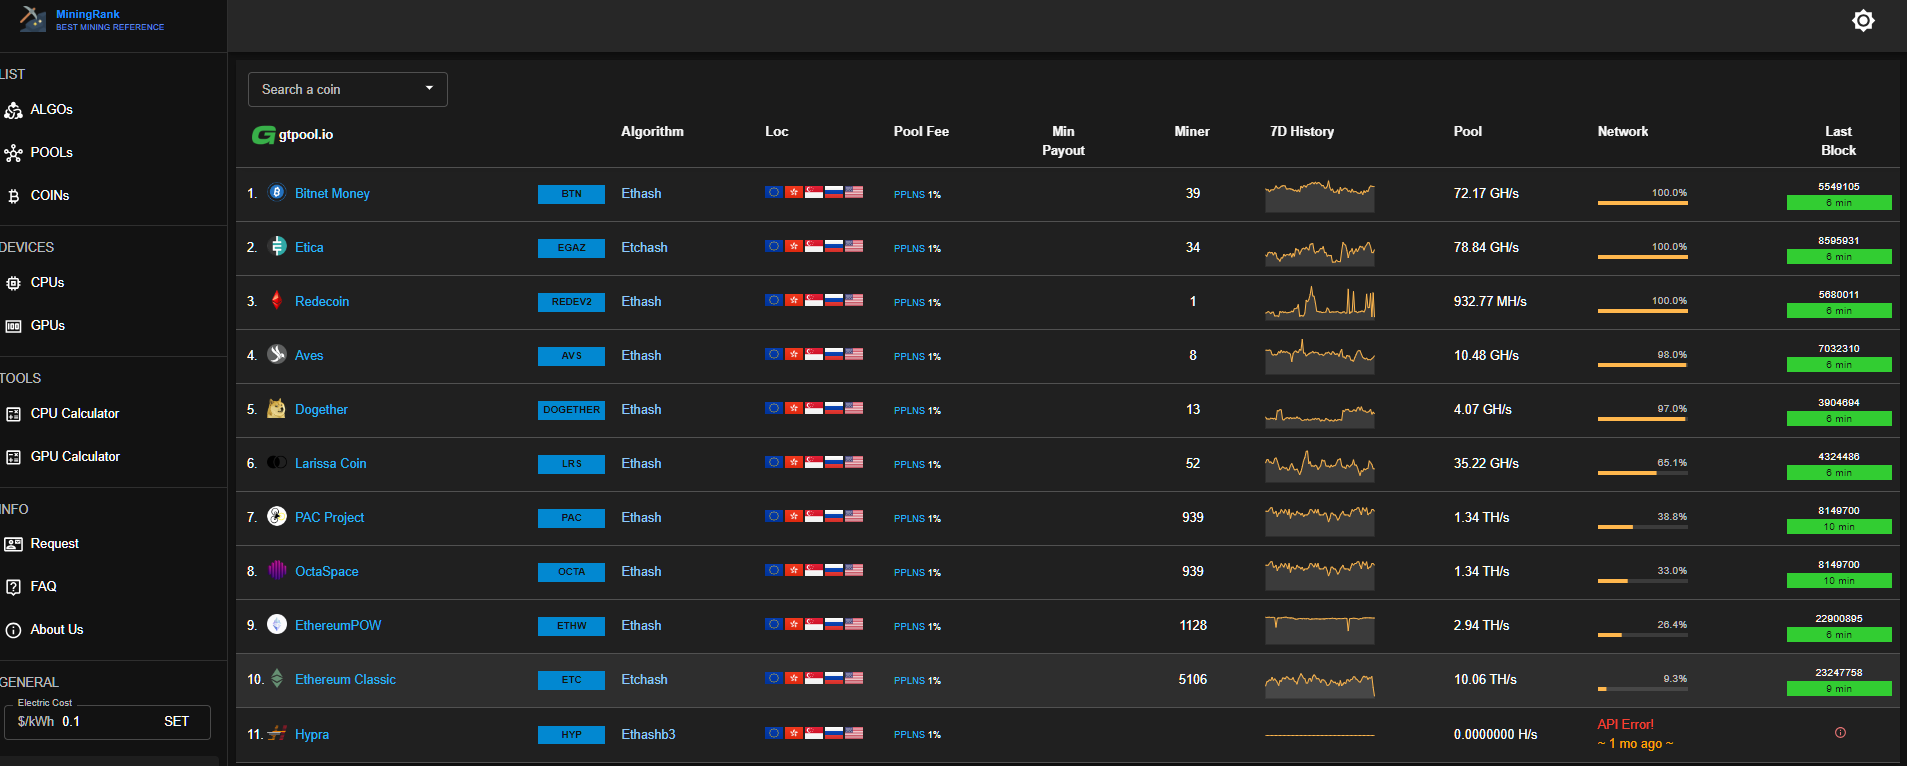Viewport: 1907px width, 766px height.
Task: Open the Larissa Coin link
Action: 330,464
